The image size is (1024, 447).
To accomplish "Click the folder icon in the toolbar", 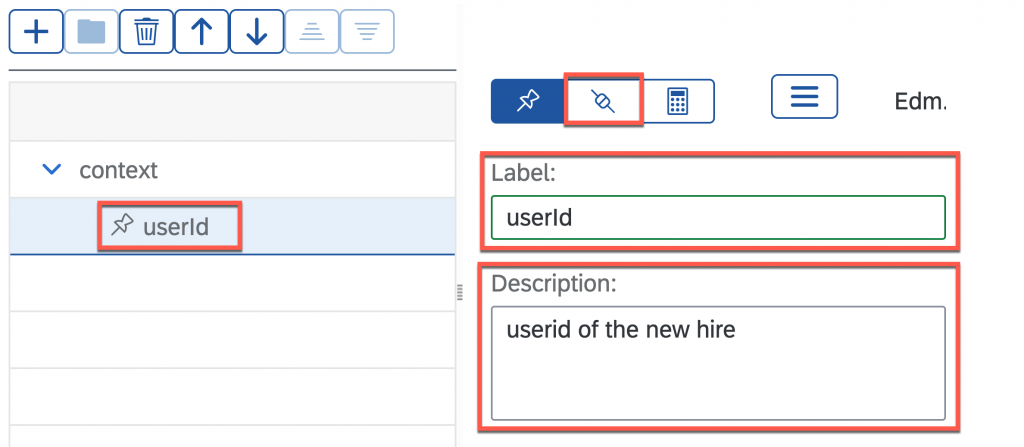I will (91, 31).
